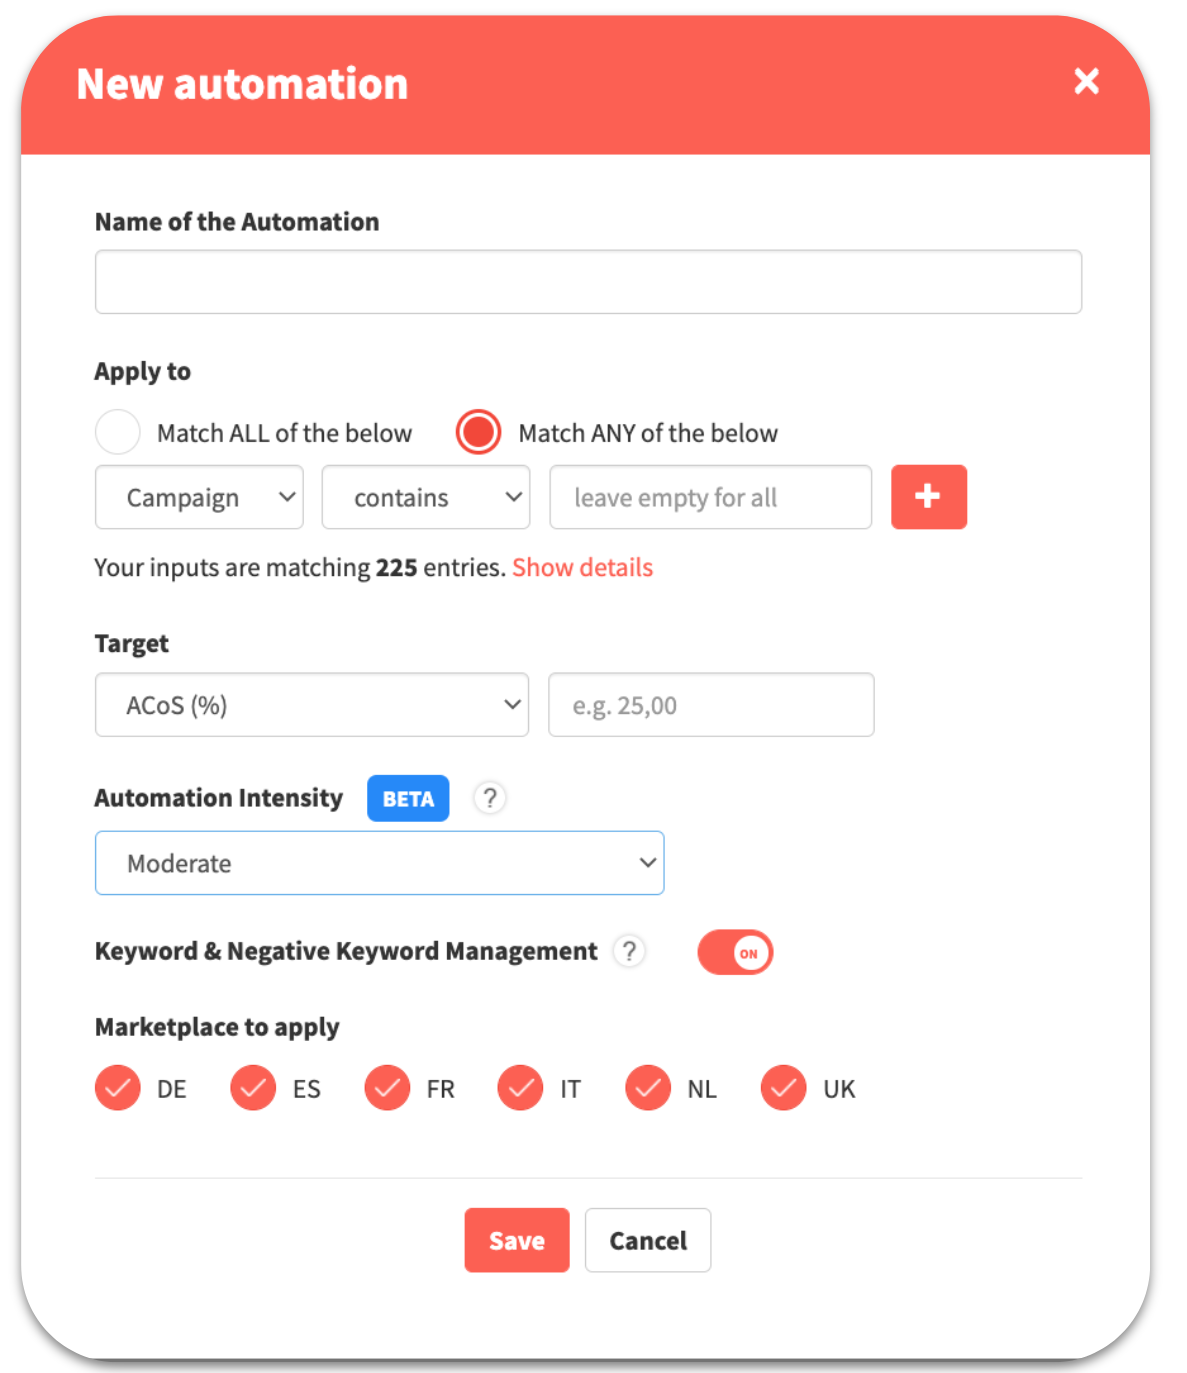Uncheck the NL marketplace
The width and height of the screenshot is (1187, 1373).
[648, 1088]
